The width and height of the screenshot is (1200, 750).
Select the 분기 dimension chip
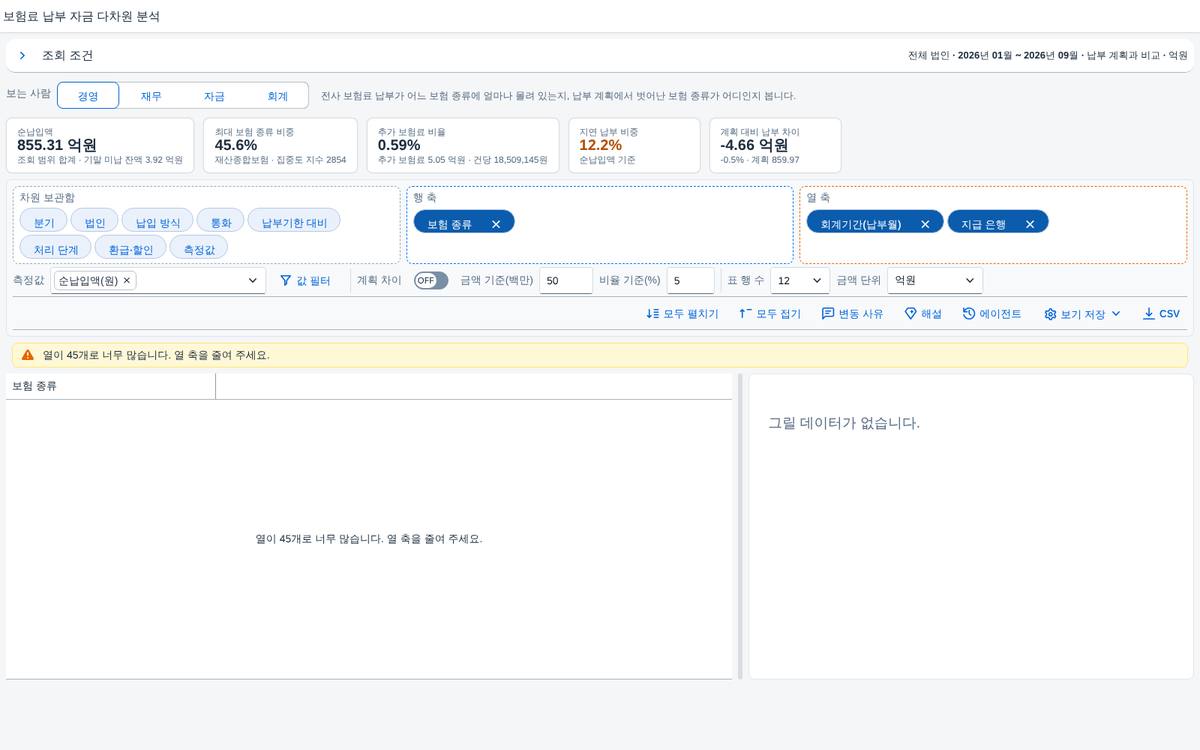click(44, 221)
